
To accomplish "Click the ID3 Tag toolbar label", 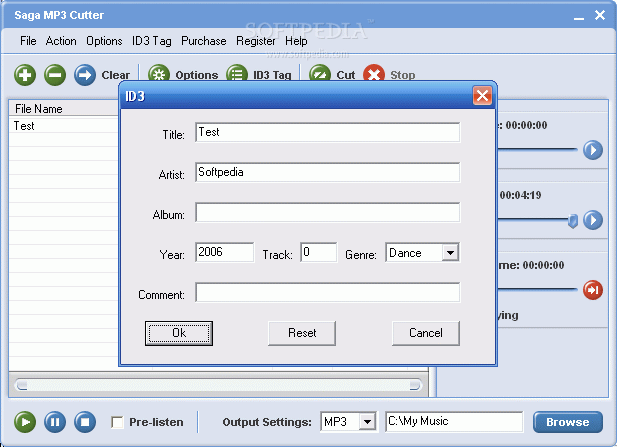I will tap(272, 75).
